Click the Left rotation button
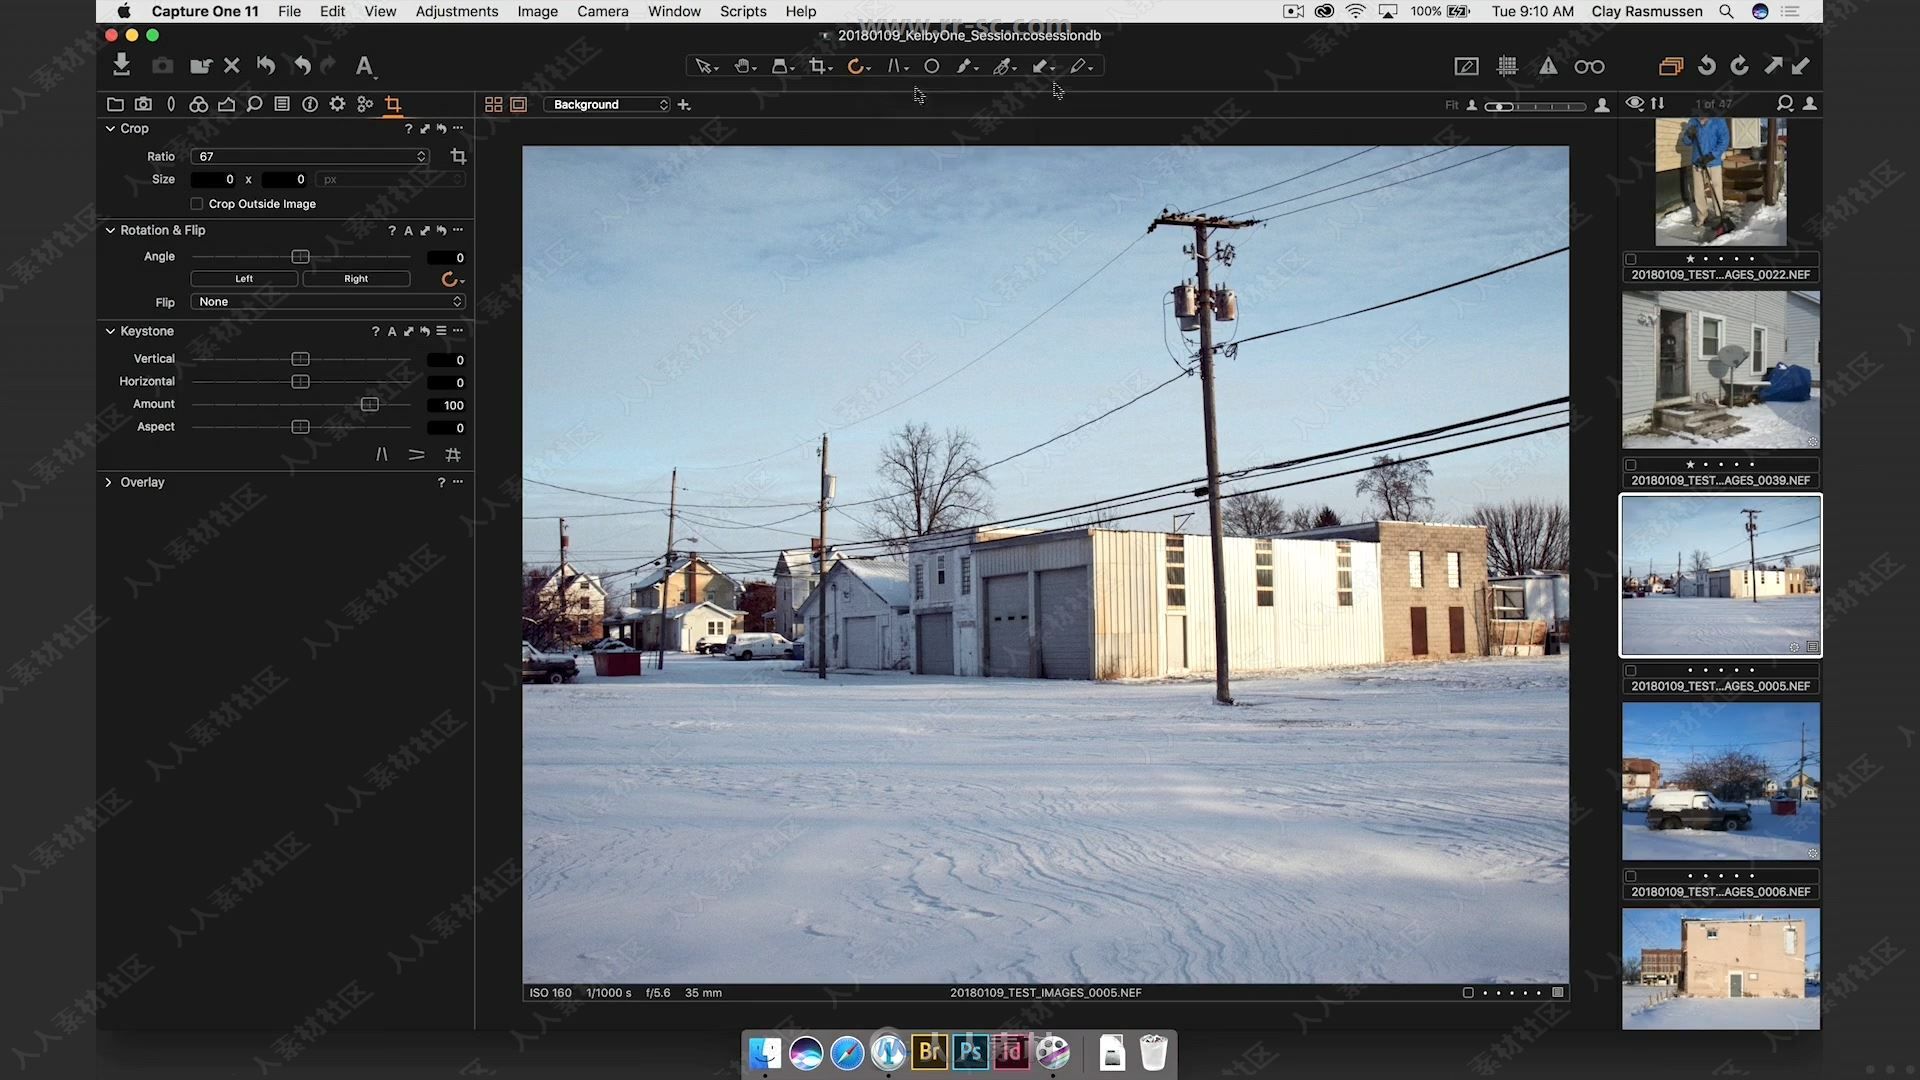 pyautogui.click(x=243, y=278)
